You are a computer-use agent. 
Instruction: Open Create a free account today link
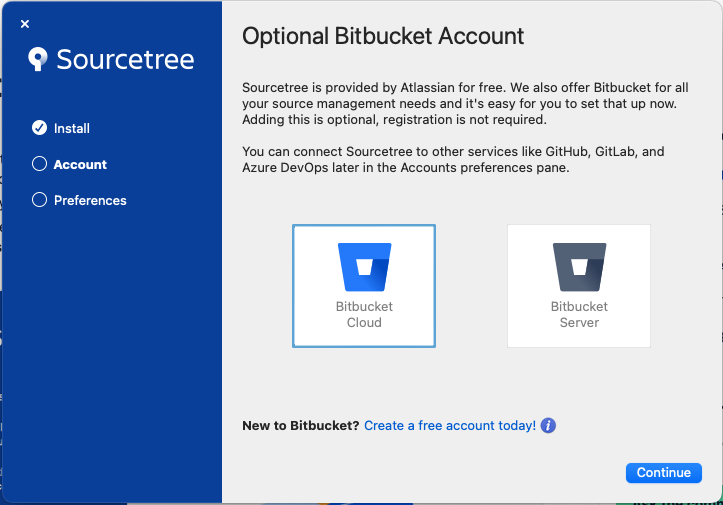450,425
